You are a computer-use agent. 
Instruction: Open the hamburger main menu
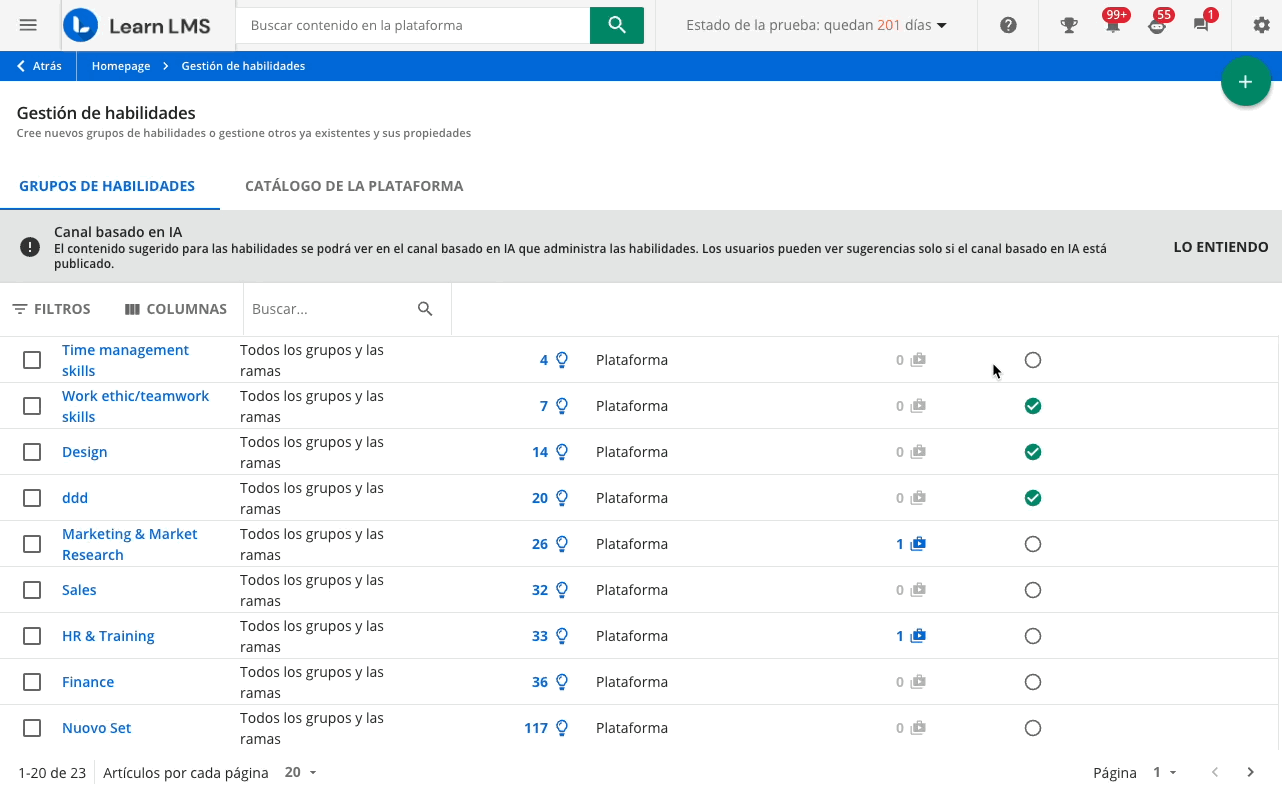click(28, 25)
